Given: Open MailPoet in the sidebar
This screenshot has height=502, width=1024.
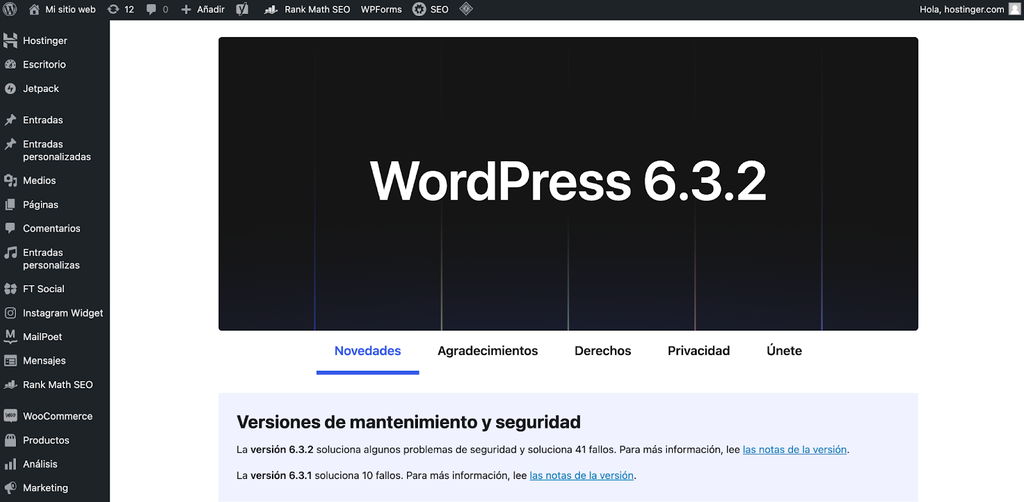Looking at the screenshot, I should click(42, 337).
